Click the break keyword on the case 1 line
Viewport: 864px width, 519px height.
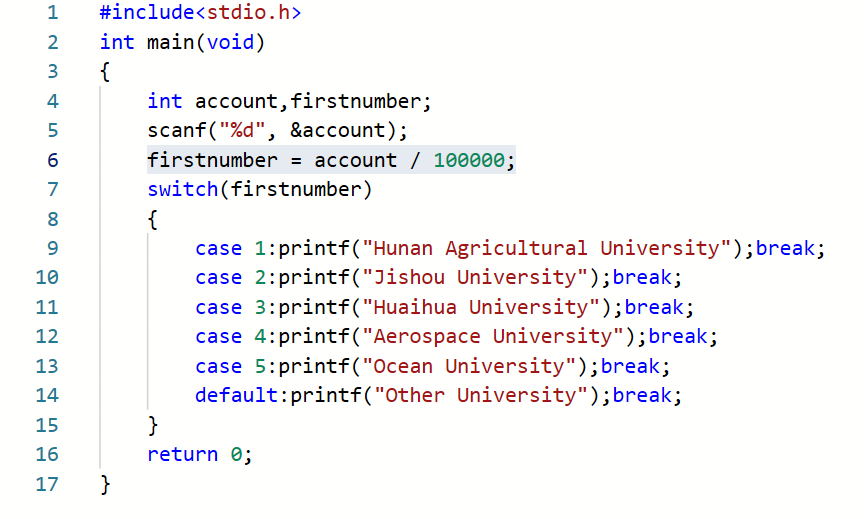click(x=786, y=248)
